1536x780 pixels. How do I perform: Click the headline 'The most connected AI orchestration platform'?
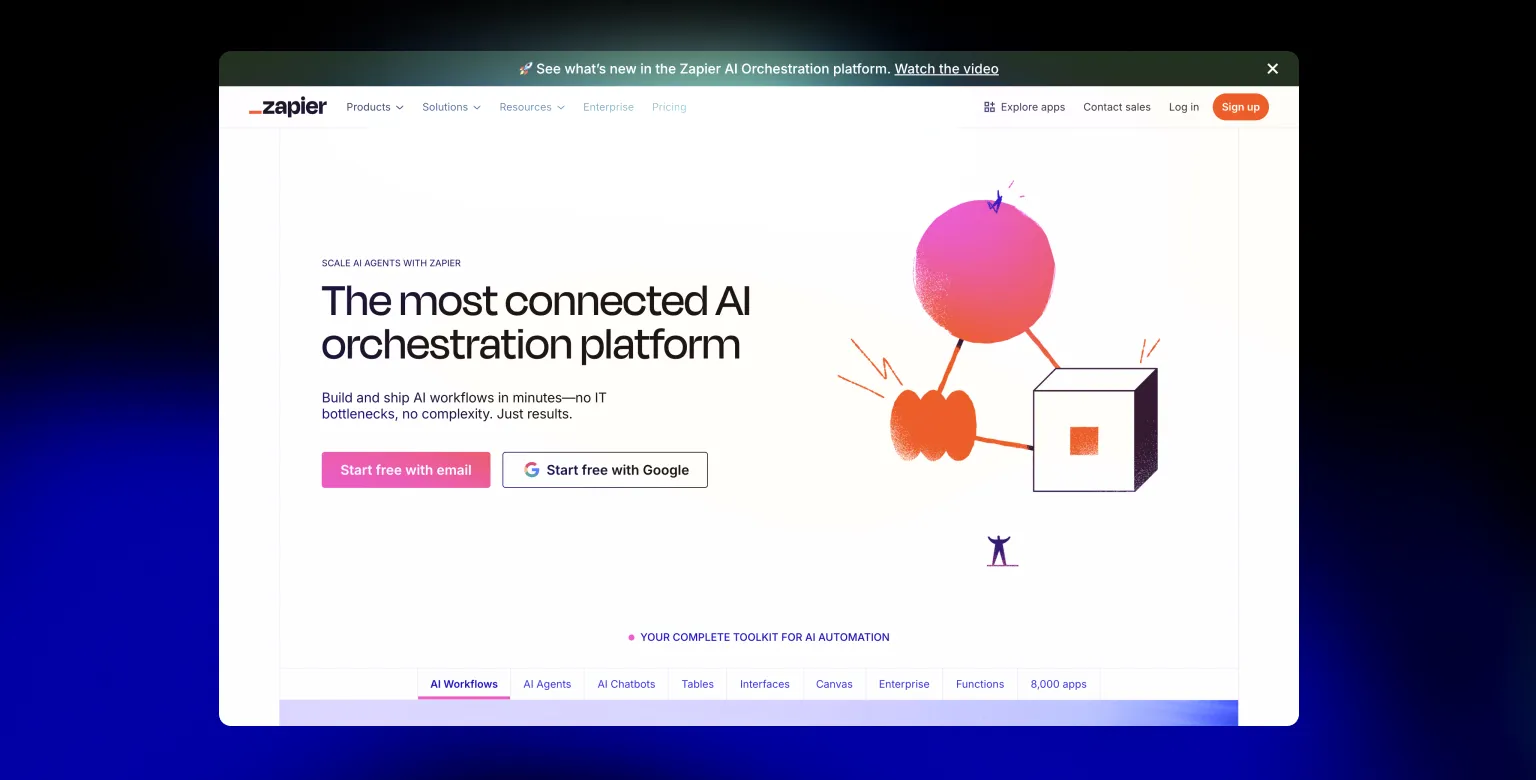pos(536,322)
